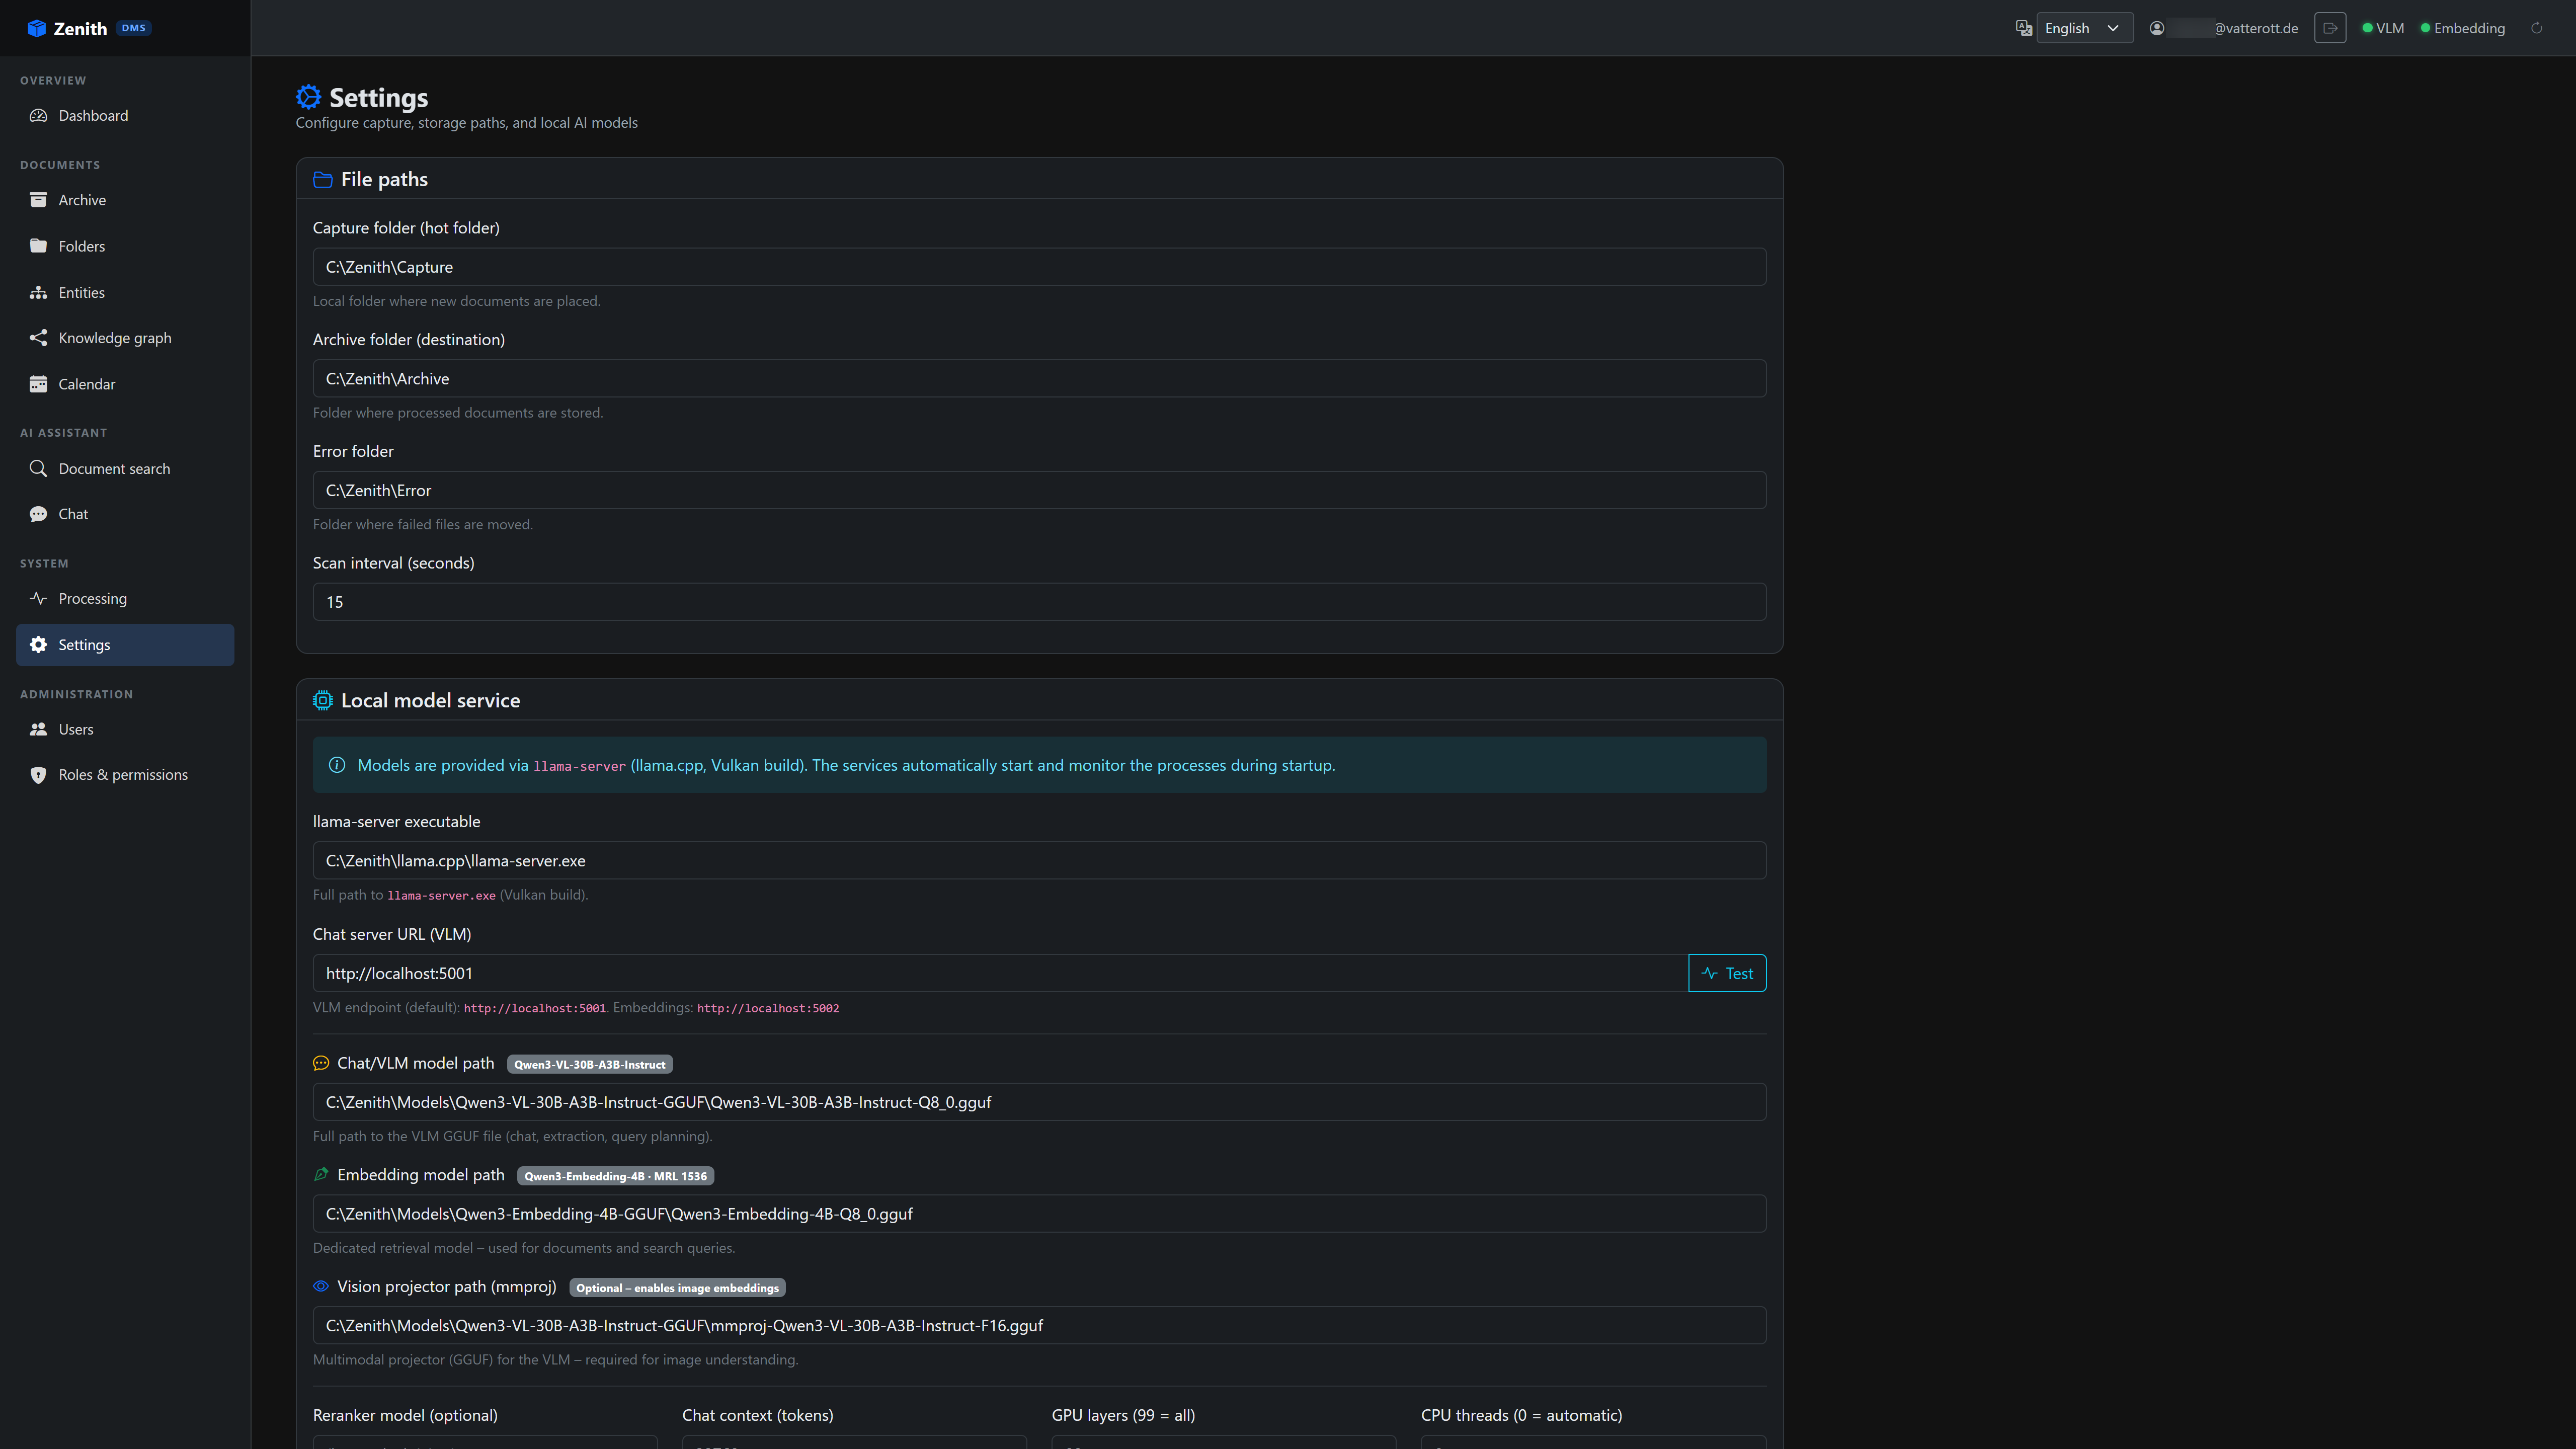The height and width of the screenshot is (1449, 2576).
Task: Click the http://localhost:5001 hint text
Action: click(x=535, y=1008)
